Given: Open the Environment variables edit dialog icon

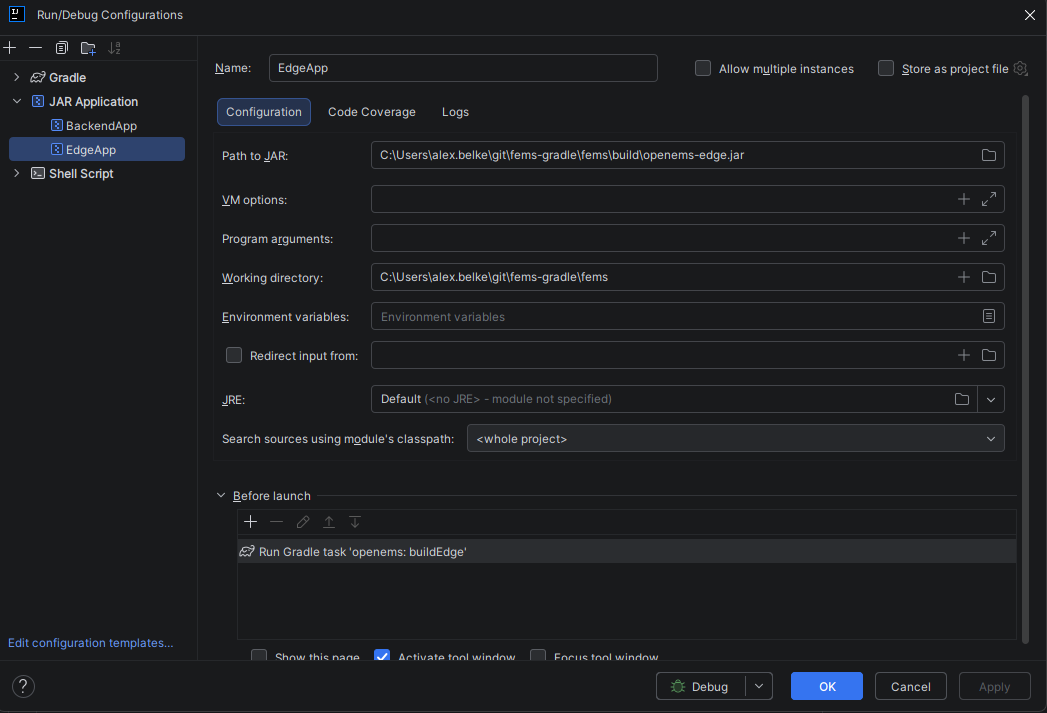Looking at the screenshot, I should coord(988,316).
